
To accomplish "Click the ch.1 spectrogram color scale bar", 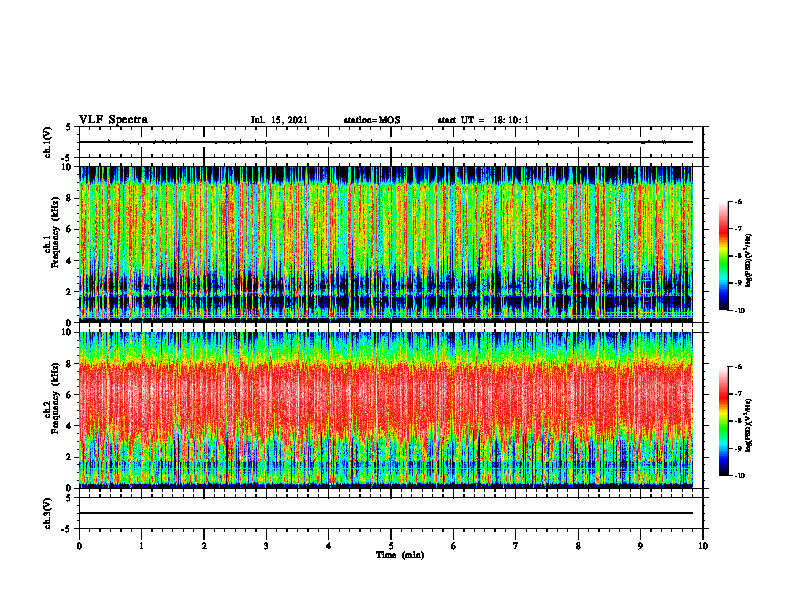I will (724, 256).
